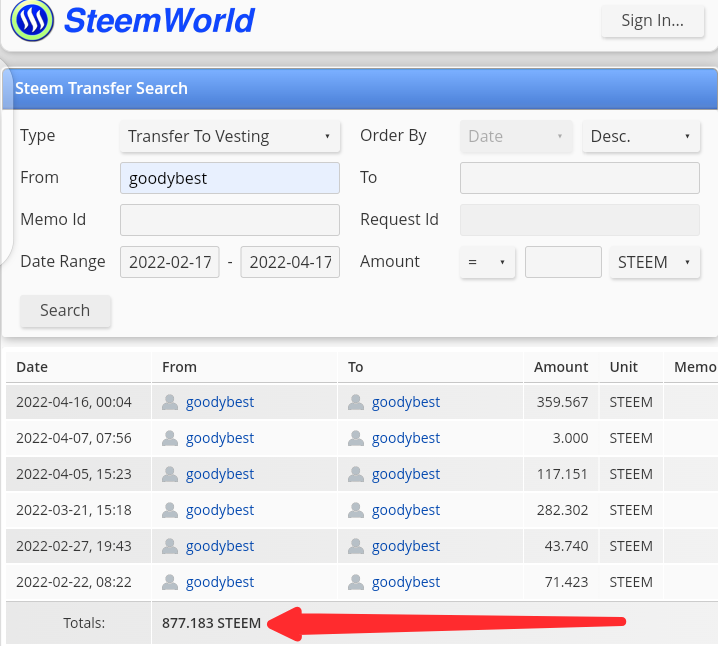This screenshot has width=718, height=646.
Task: Select the amount value 117.151
Action: pos(562,474)
